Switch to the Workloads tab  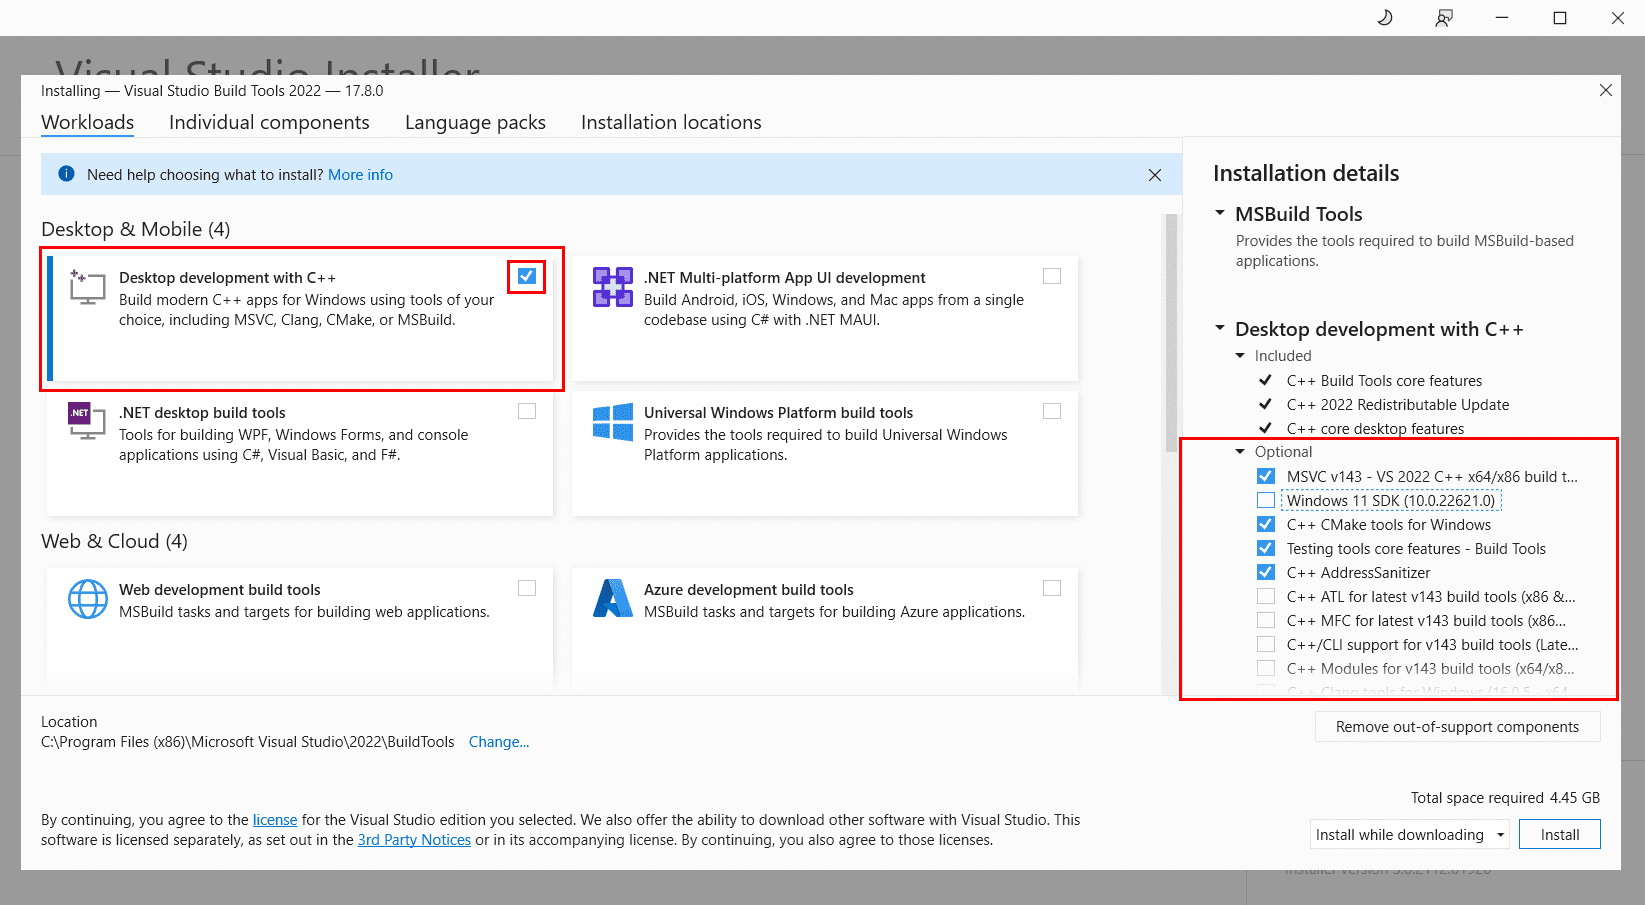click(x=88, y=122)
